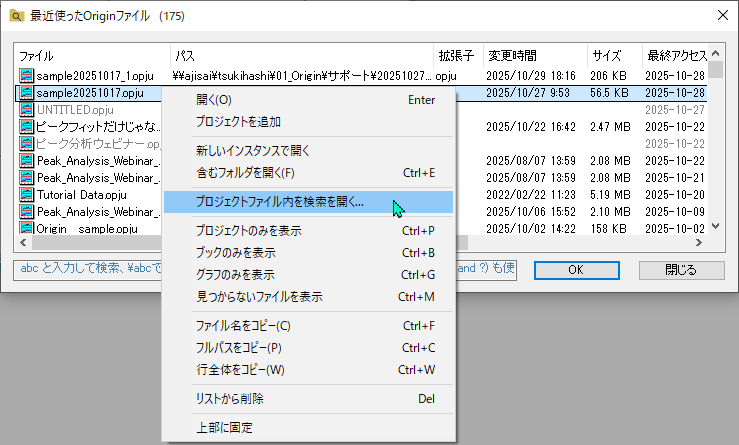The image size is (739, 445).
Task: Click the horizontal scrollbar right arrow
Action: pos(699,242)
